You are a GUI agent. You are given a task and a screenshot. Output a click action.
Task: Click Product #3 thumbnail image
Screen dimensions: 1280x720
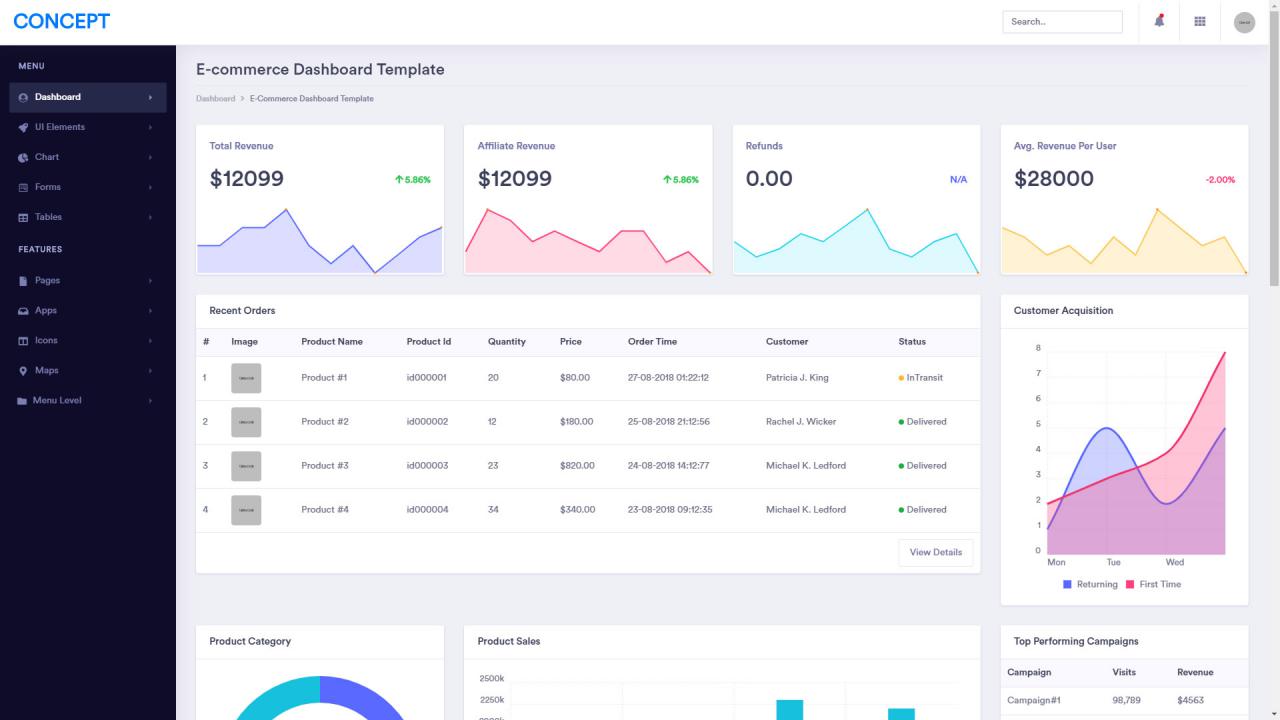pyautogui.click(x=246, y=466)
